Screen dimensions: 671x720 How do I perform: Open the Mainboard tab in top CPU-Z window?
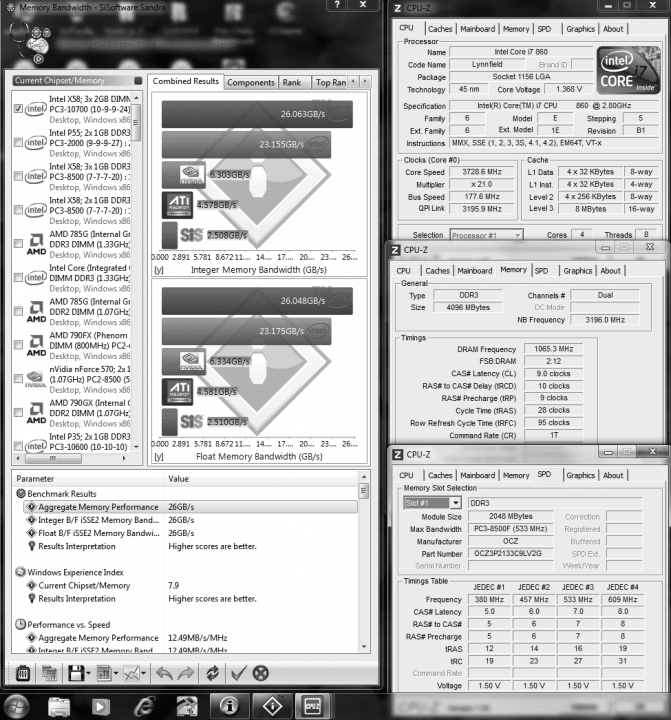(478, 29)
